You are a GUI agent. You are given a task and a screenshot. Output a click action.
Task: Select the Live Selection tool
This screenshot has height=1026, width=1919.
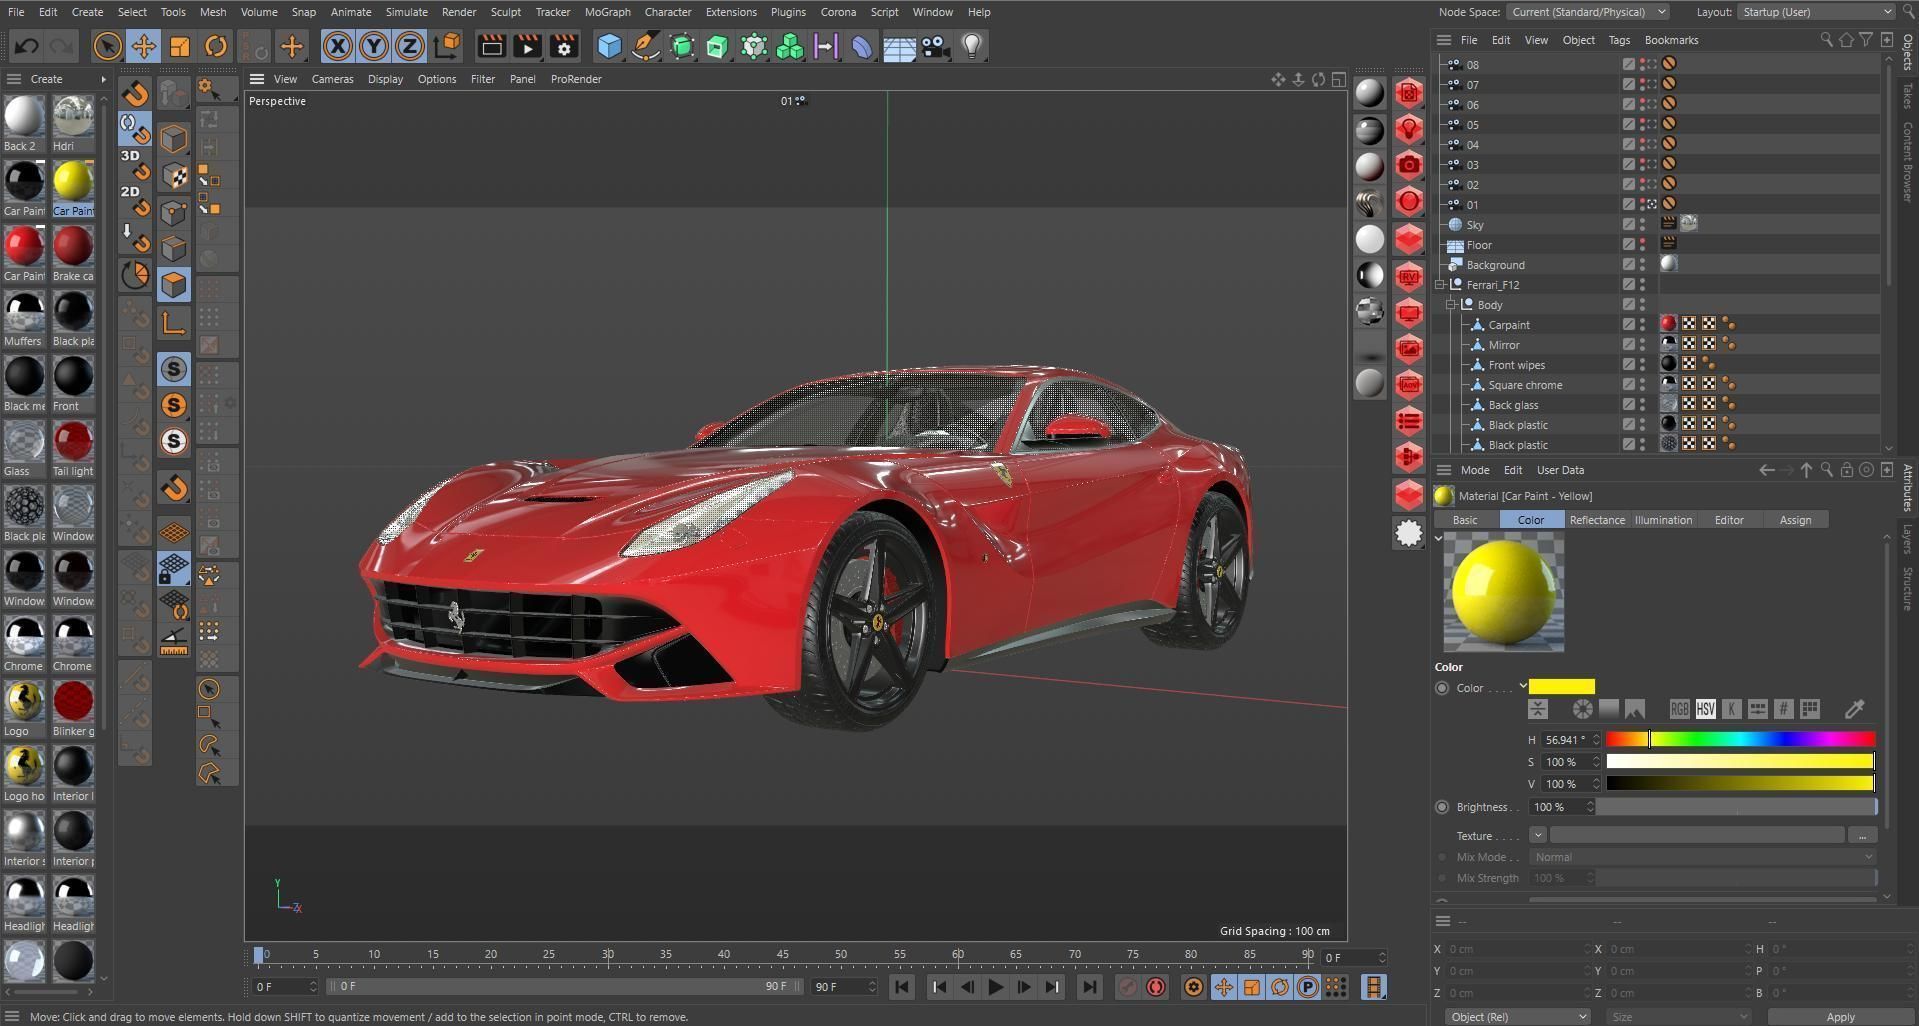coord(107,46)
